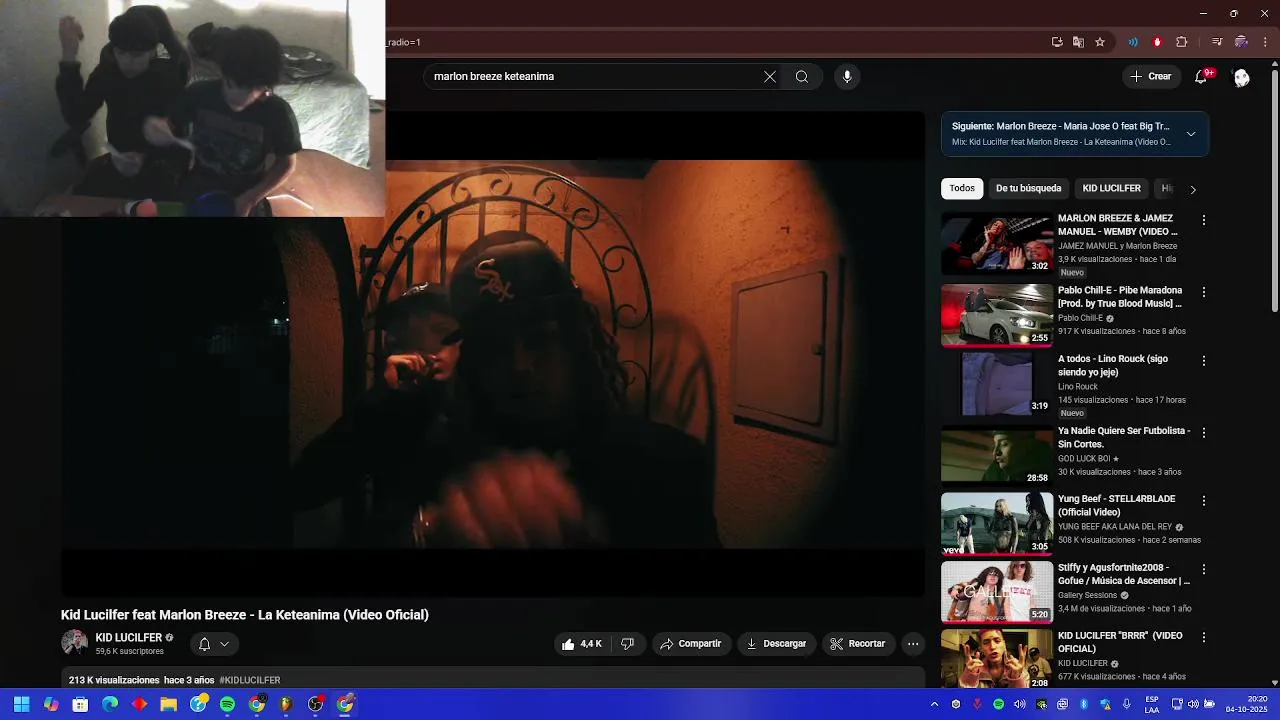Screen dimensions: 1280x720
Task: Open the Windows Start button
Action: pyautogui.click(x=21, y=704)
